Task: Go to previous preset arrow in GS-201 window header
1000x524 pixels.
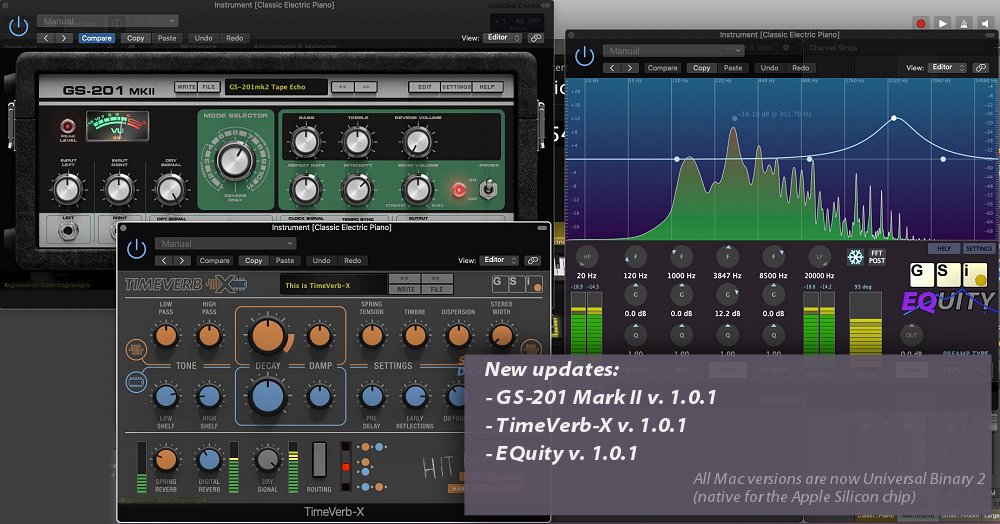Action: click(46, 38)
